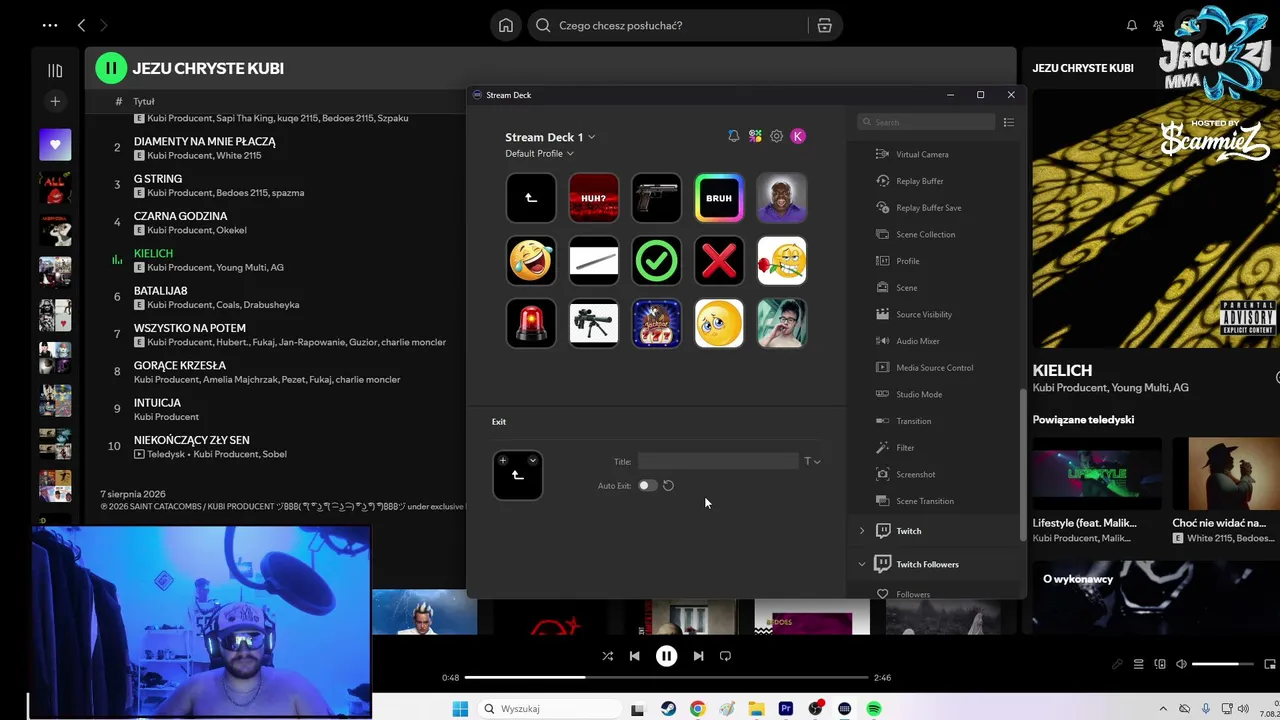
Task: Open Stream Deck settings gear
Action: [776, 136]
